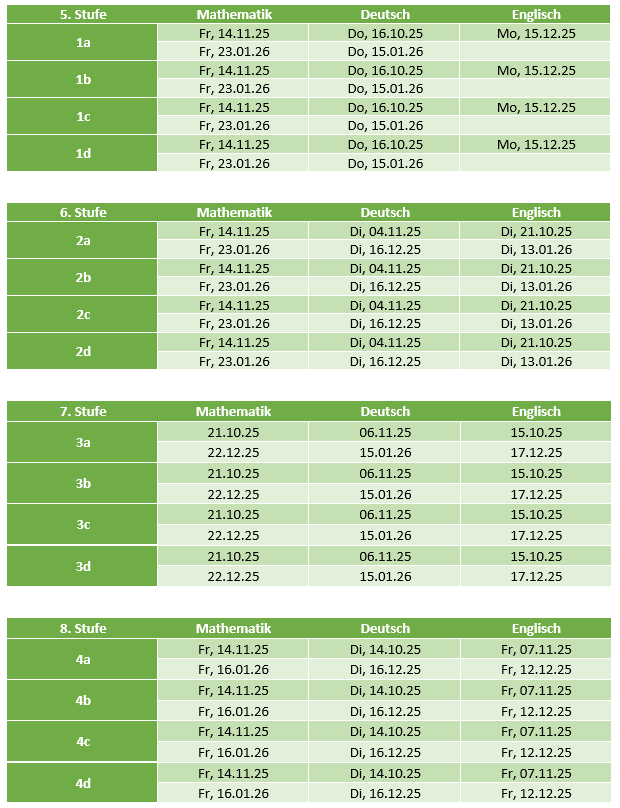Click the '7. Stufe' table header

pos(83,411)
